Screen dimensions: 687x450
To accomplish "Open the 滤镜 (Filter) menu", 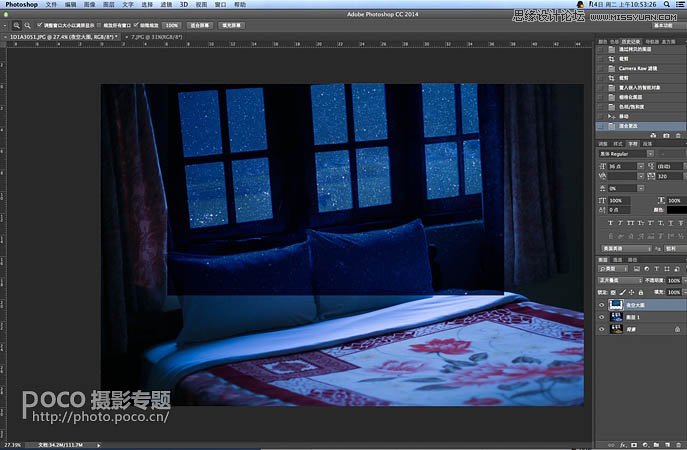I will [166, 4].
